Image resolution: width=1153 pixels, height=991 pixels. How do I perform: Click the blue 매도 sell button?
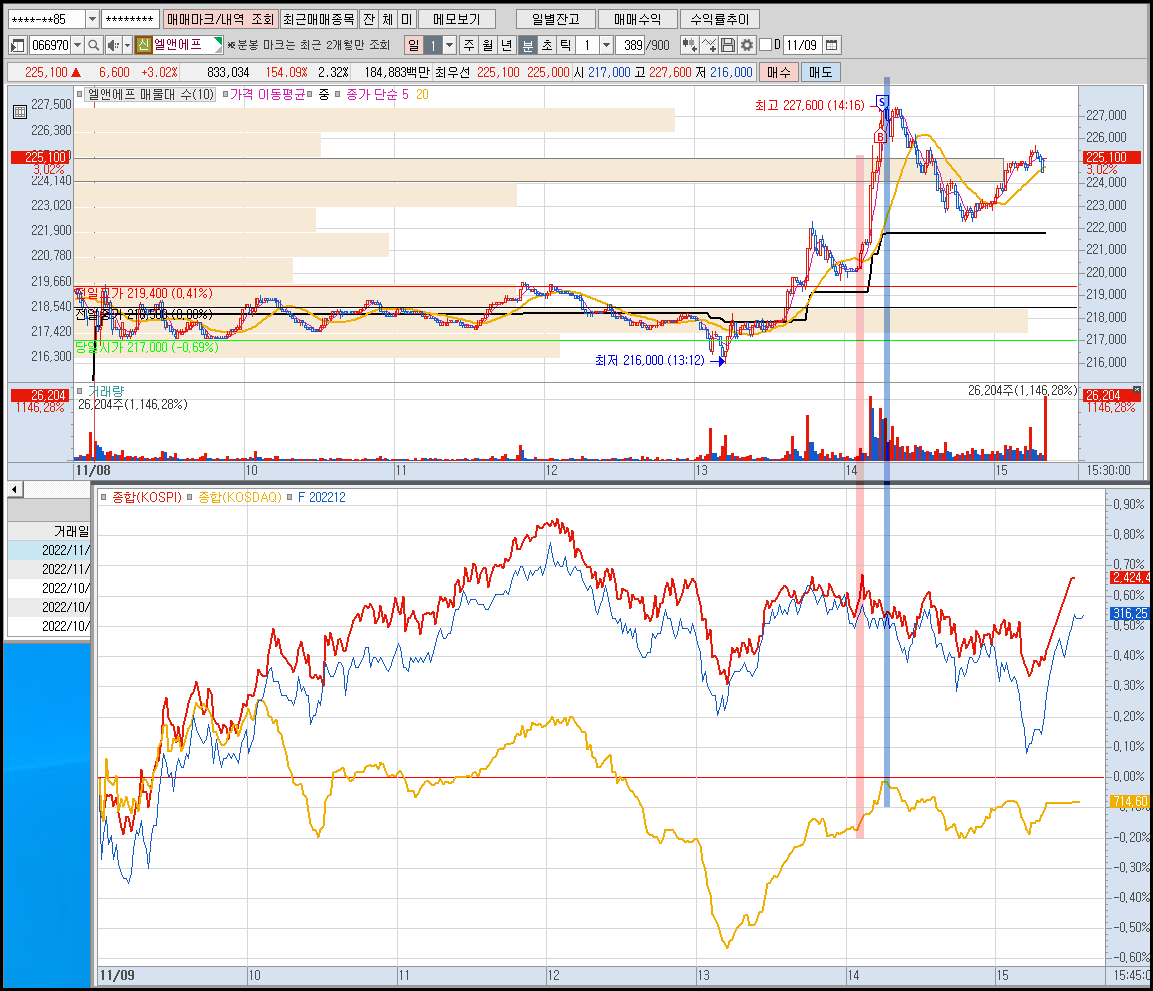[821, 72]
